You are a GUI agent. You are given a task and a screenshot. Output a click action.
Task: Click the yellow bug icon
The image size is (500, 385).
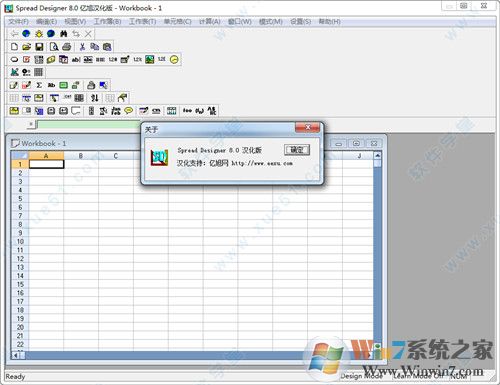39,34
